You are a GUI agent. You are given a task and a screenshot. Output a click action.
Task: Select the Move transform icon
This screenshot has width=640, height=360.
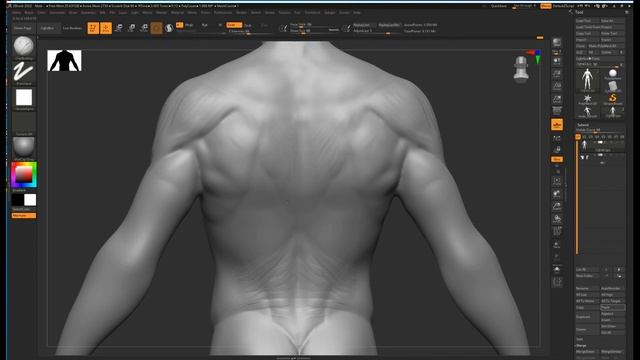click(x=119, y=28)
